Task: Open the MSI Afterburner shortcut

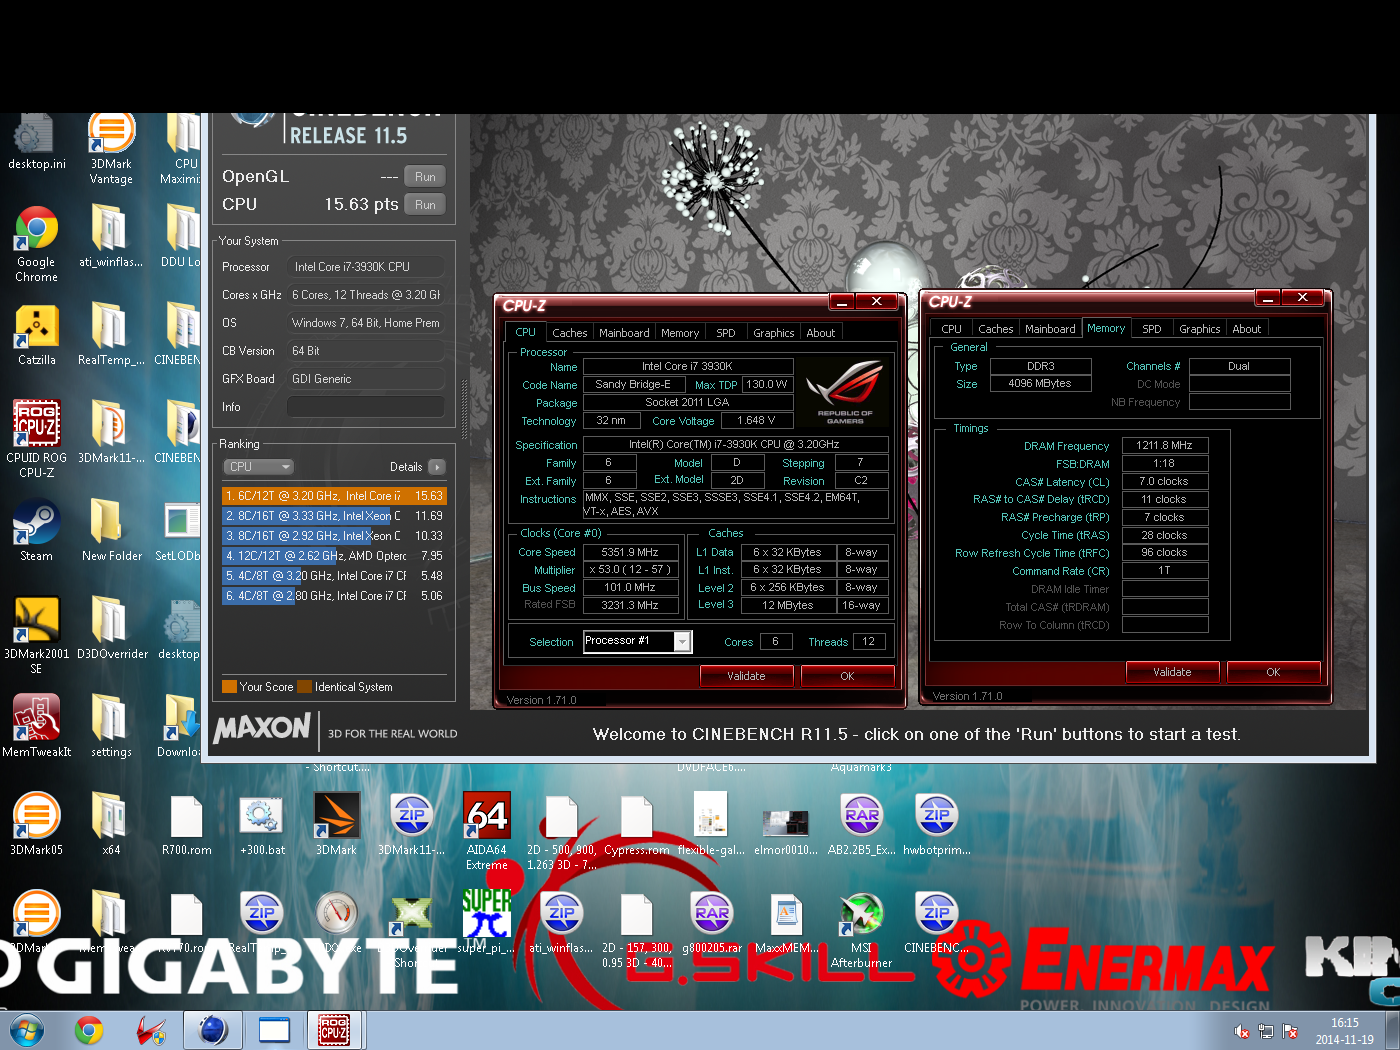Action: (861, 929)
